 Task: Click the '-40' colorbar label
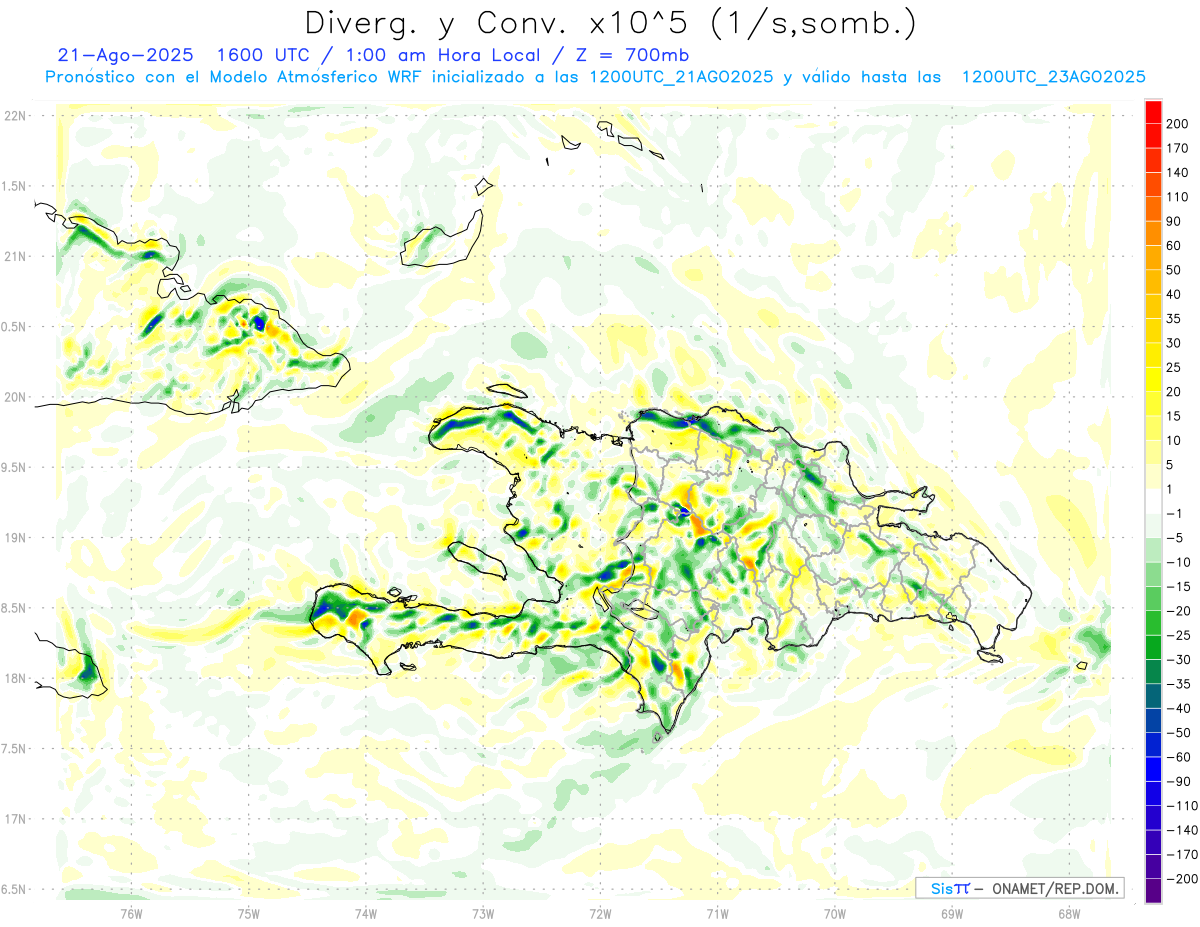[1177, 708]
